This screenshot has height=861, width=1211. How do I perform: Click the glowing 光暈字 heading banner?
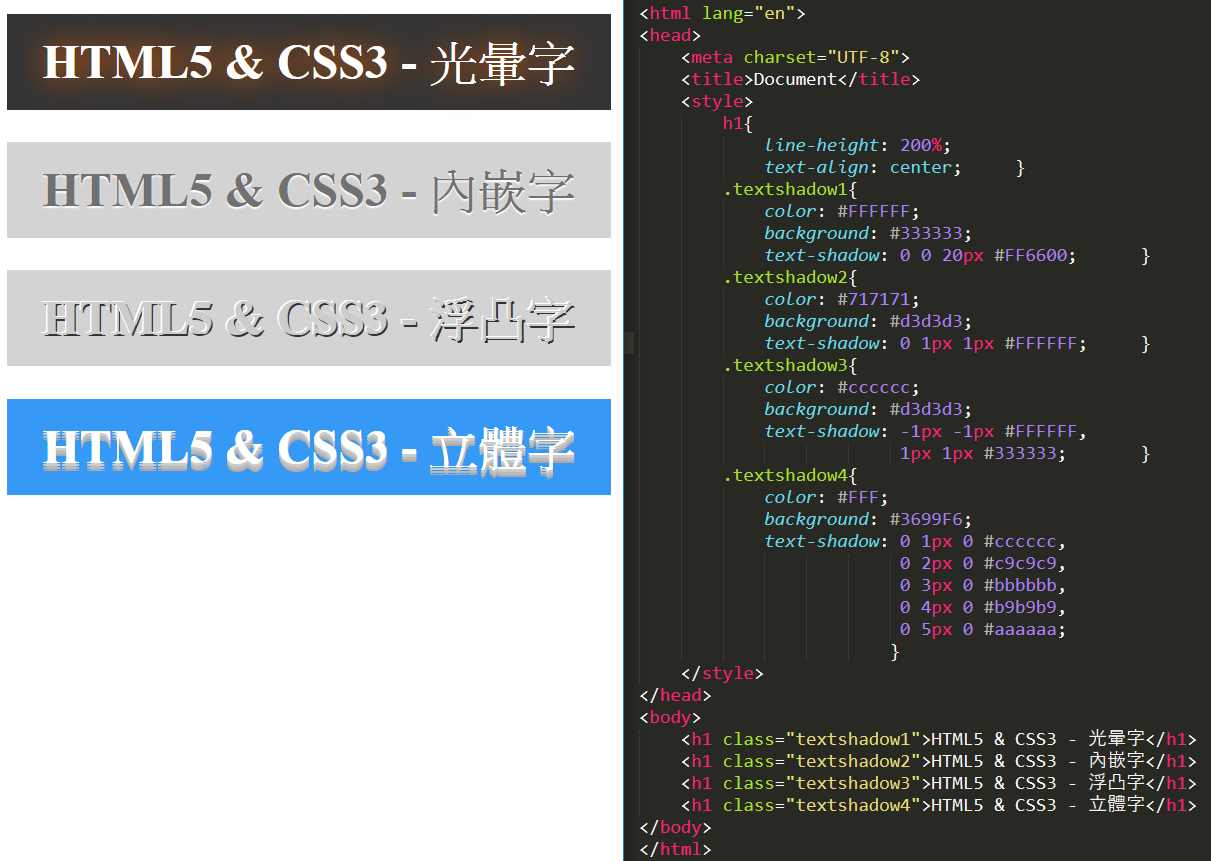pyautogui.click(x=308, y=63)
